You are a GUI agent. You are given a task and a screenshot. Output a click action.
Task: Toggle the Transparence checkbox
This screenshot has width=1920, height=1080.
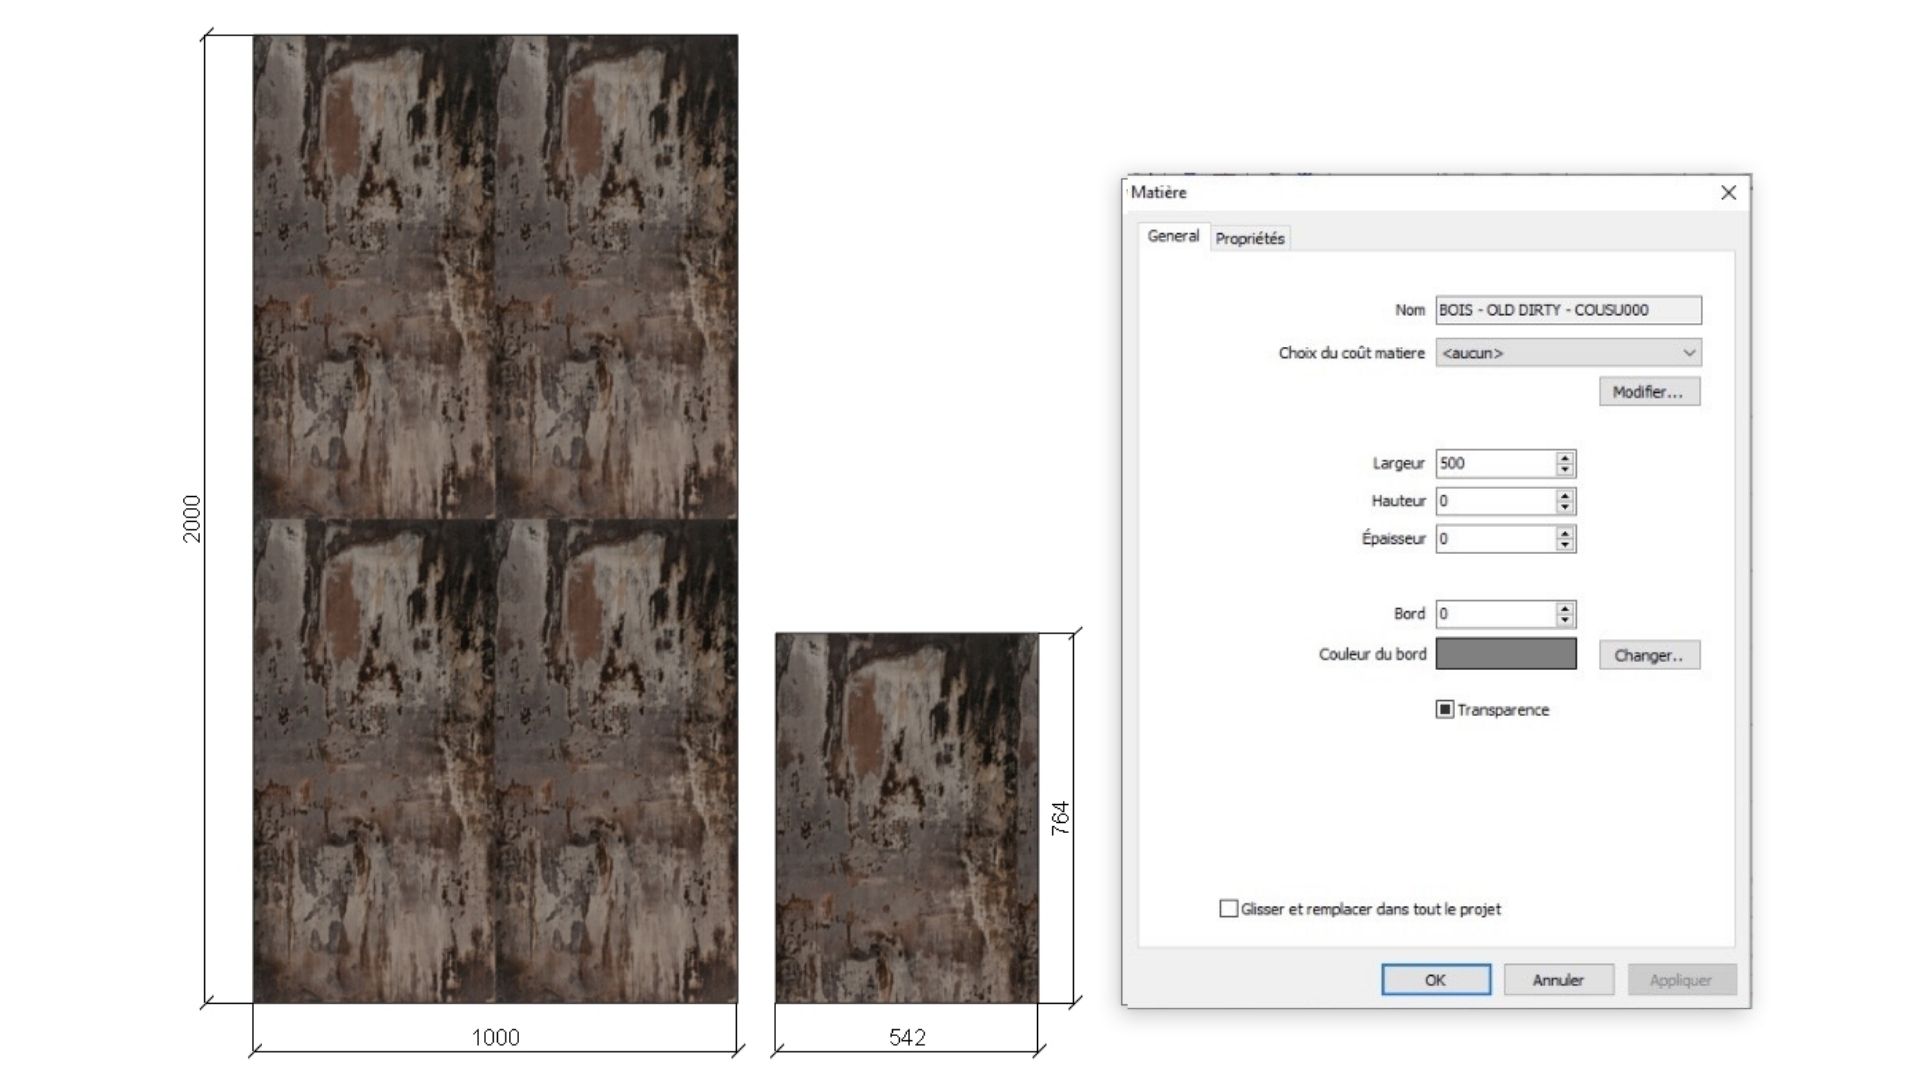tap(1444, 709)
